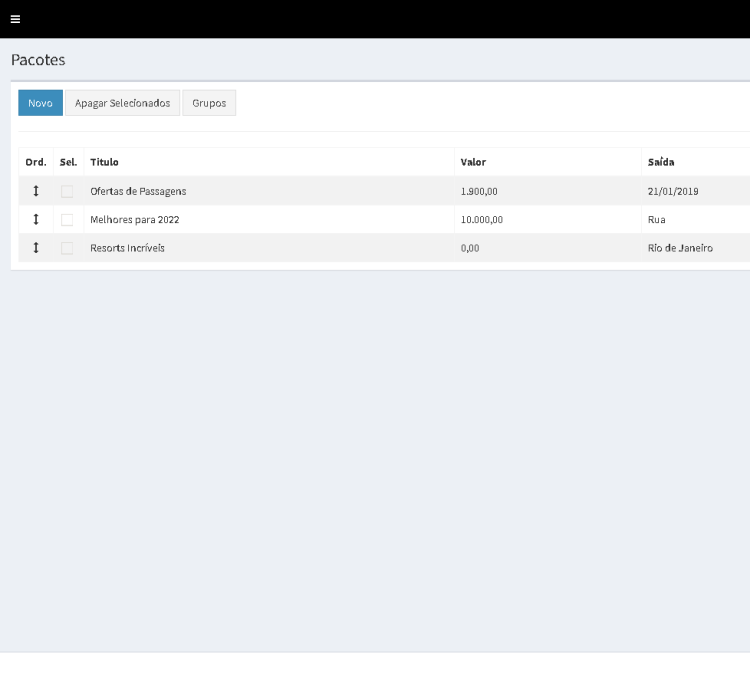
Task: Click the Ord. column header
Action: pyautogui.click(x=35, y=162)
